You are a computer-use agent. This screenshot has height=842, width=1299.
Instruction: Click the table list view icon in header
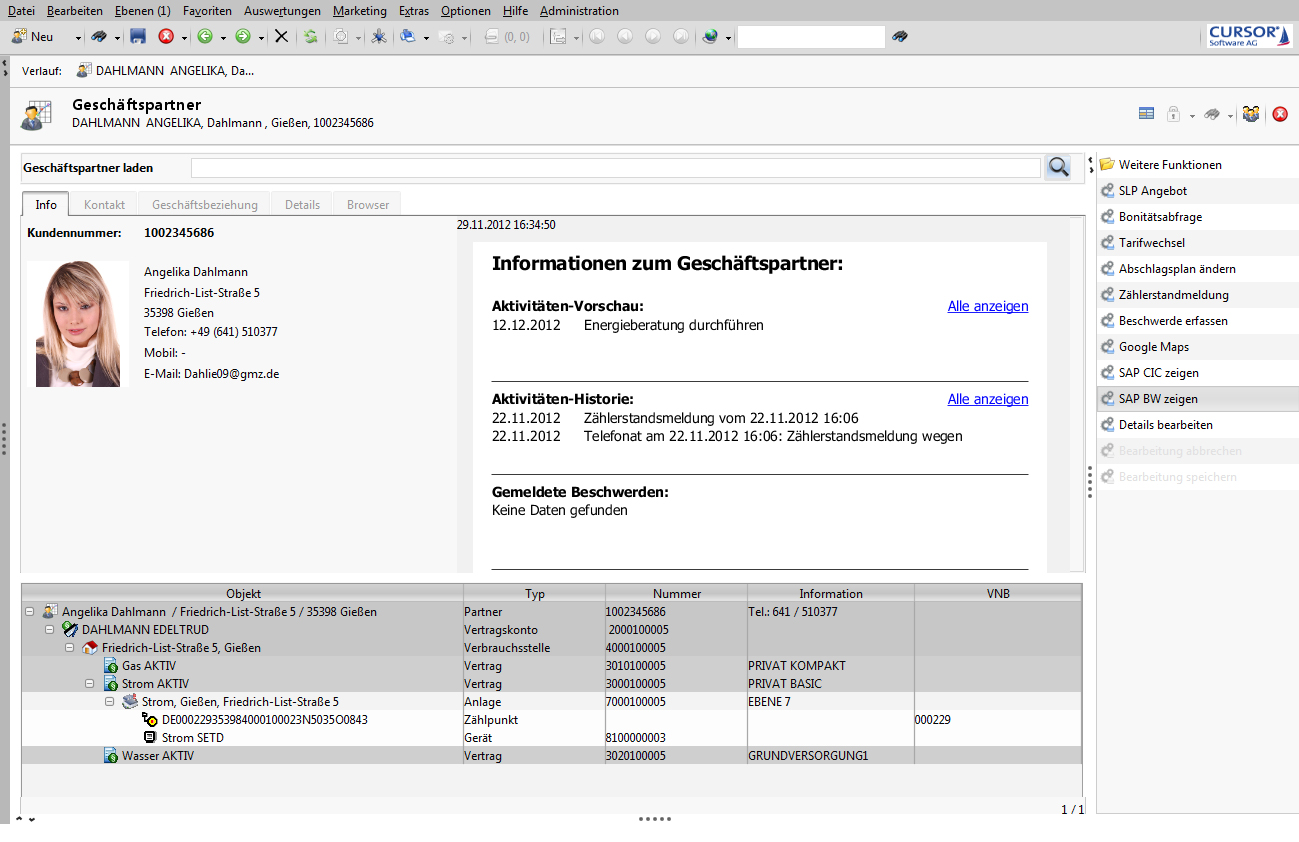[1146, 114]
